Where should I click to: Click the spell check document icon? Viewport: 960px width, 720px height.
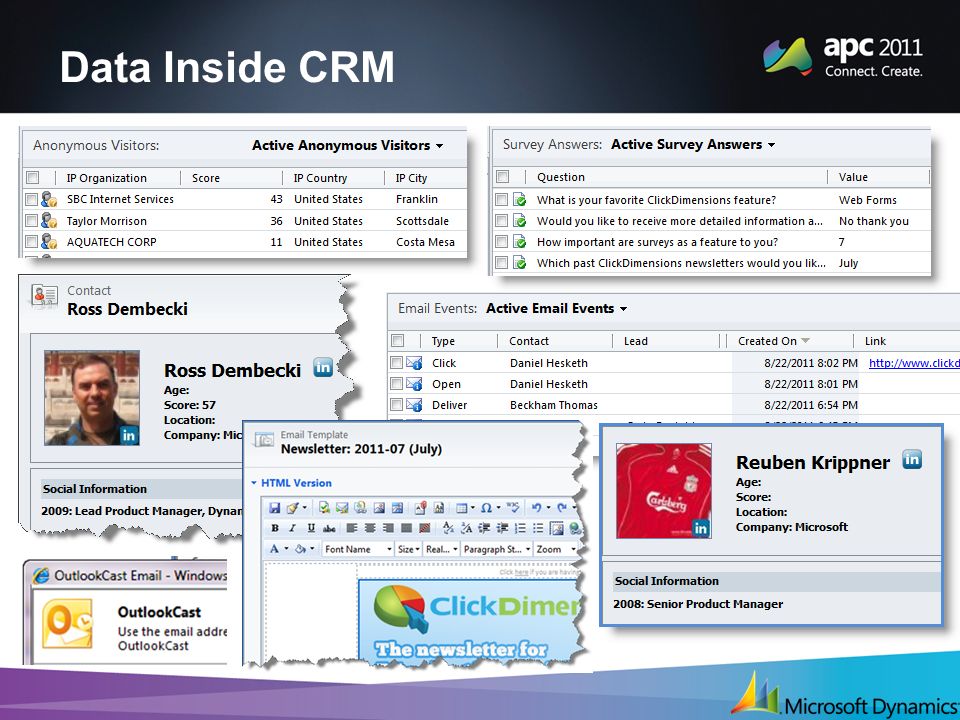[324, 508]
